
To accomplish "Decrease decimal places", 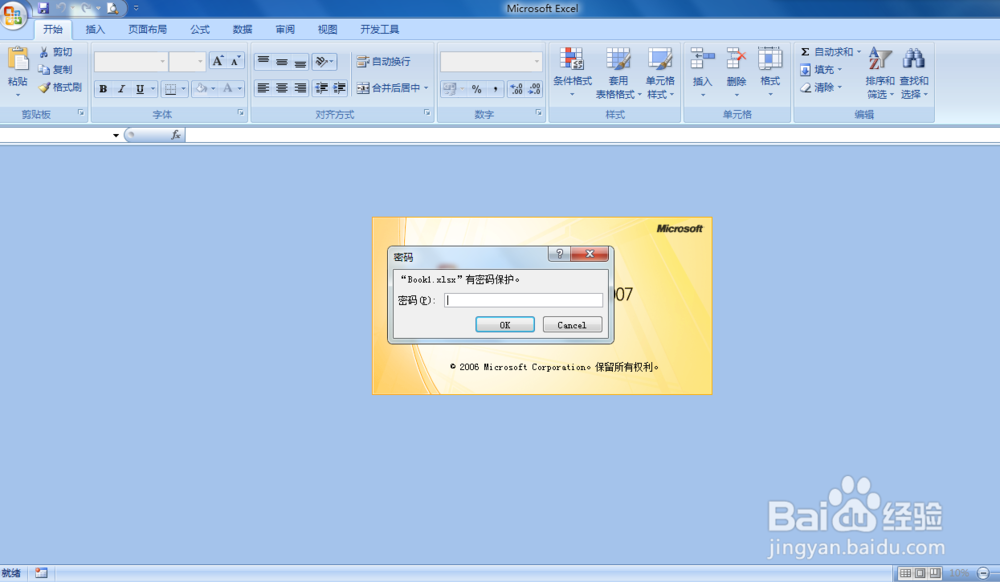I will tap(534, 89).
